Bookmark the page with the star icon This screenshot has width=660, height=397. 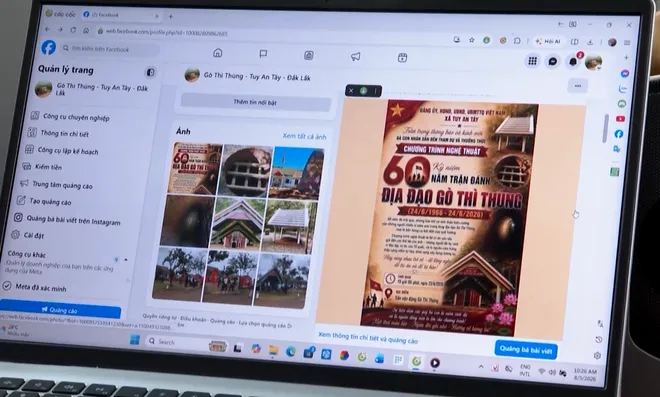point(472,40)
